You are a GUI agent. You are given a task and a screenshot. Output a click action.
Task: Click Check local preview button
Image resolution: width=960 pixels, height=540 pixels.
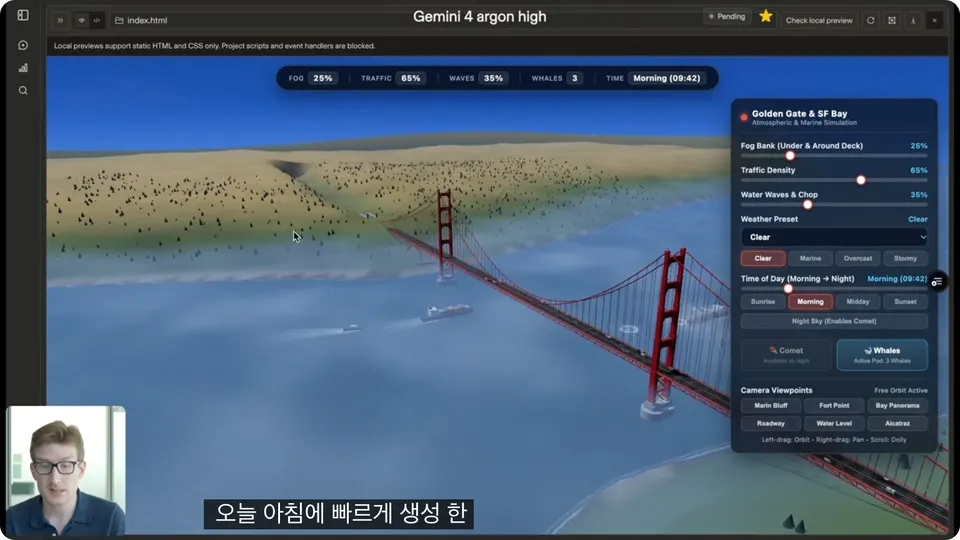pos(819,20)
